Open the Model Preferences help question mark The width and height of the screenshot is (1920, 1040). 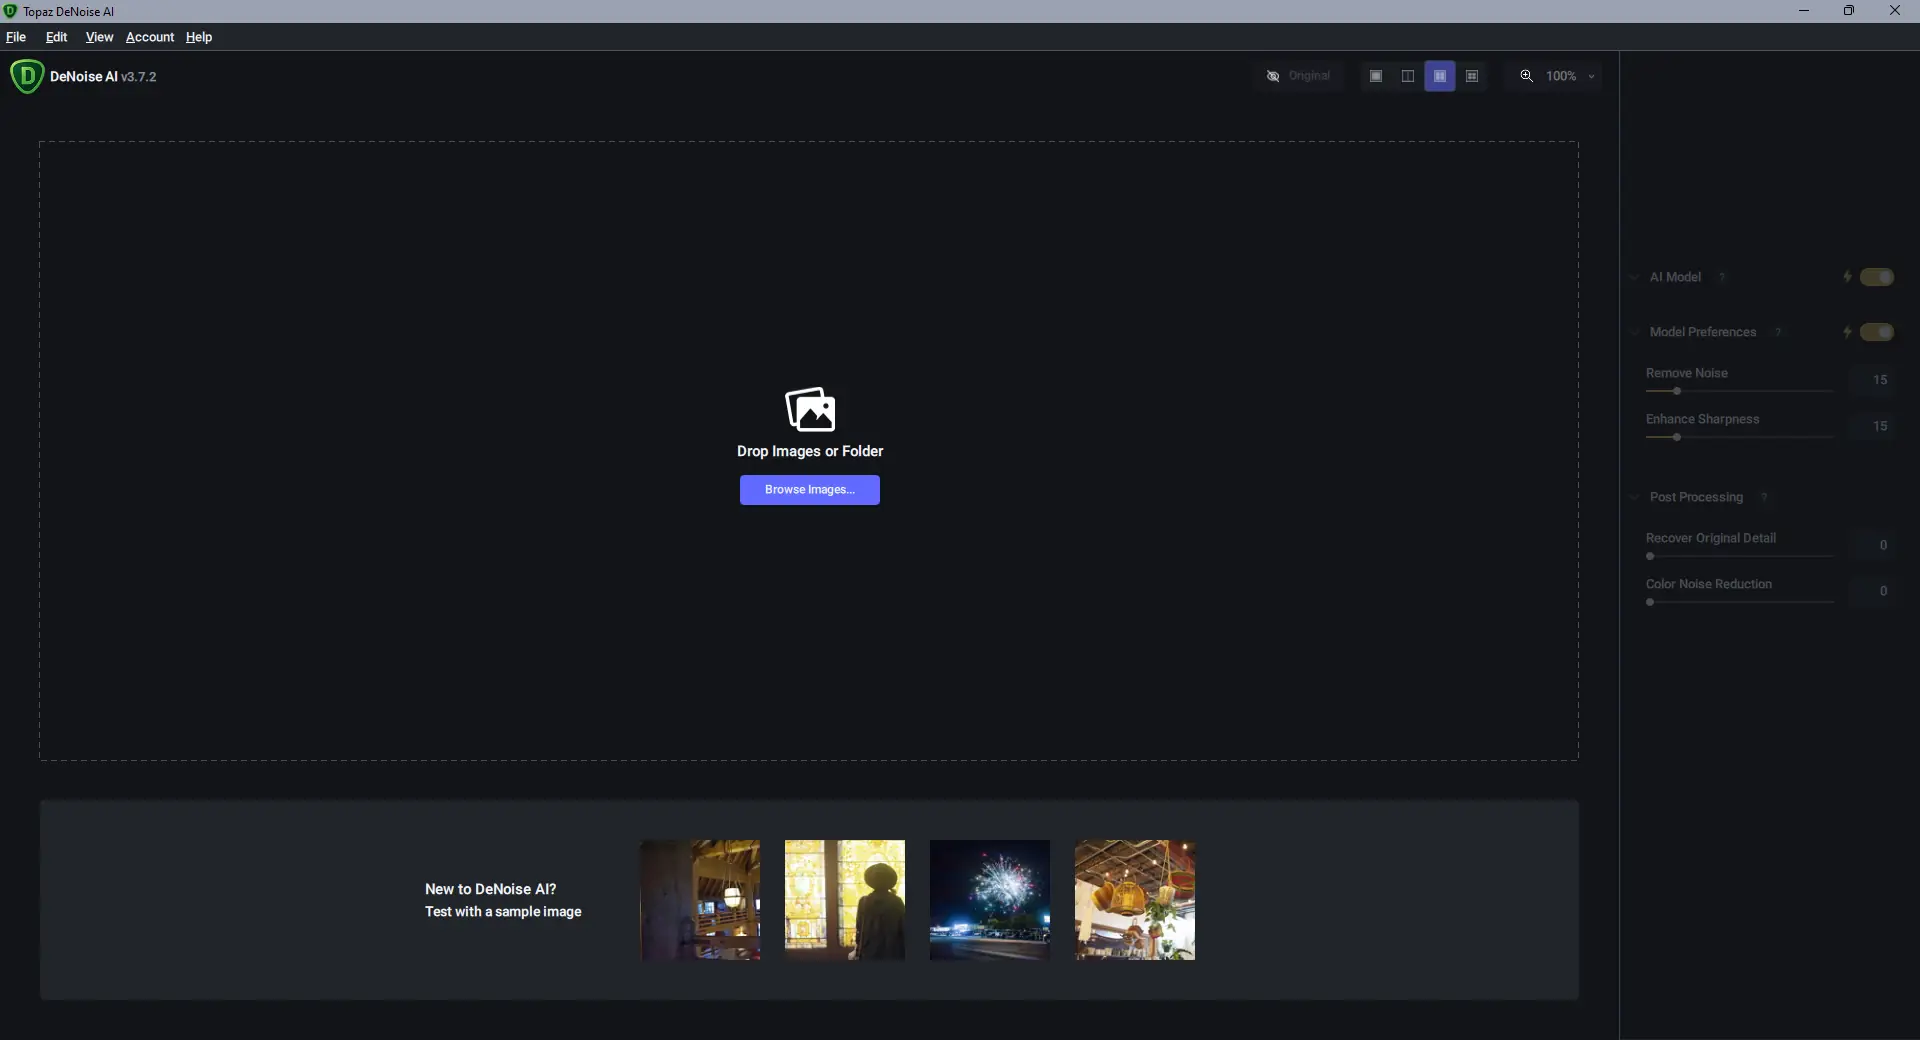pos(1778,332)
